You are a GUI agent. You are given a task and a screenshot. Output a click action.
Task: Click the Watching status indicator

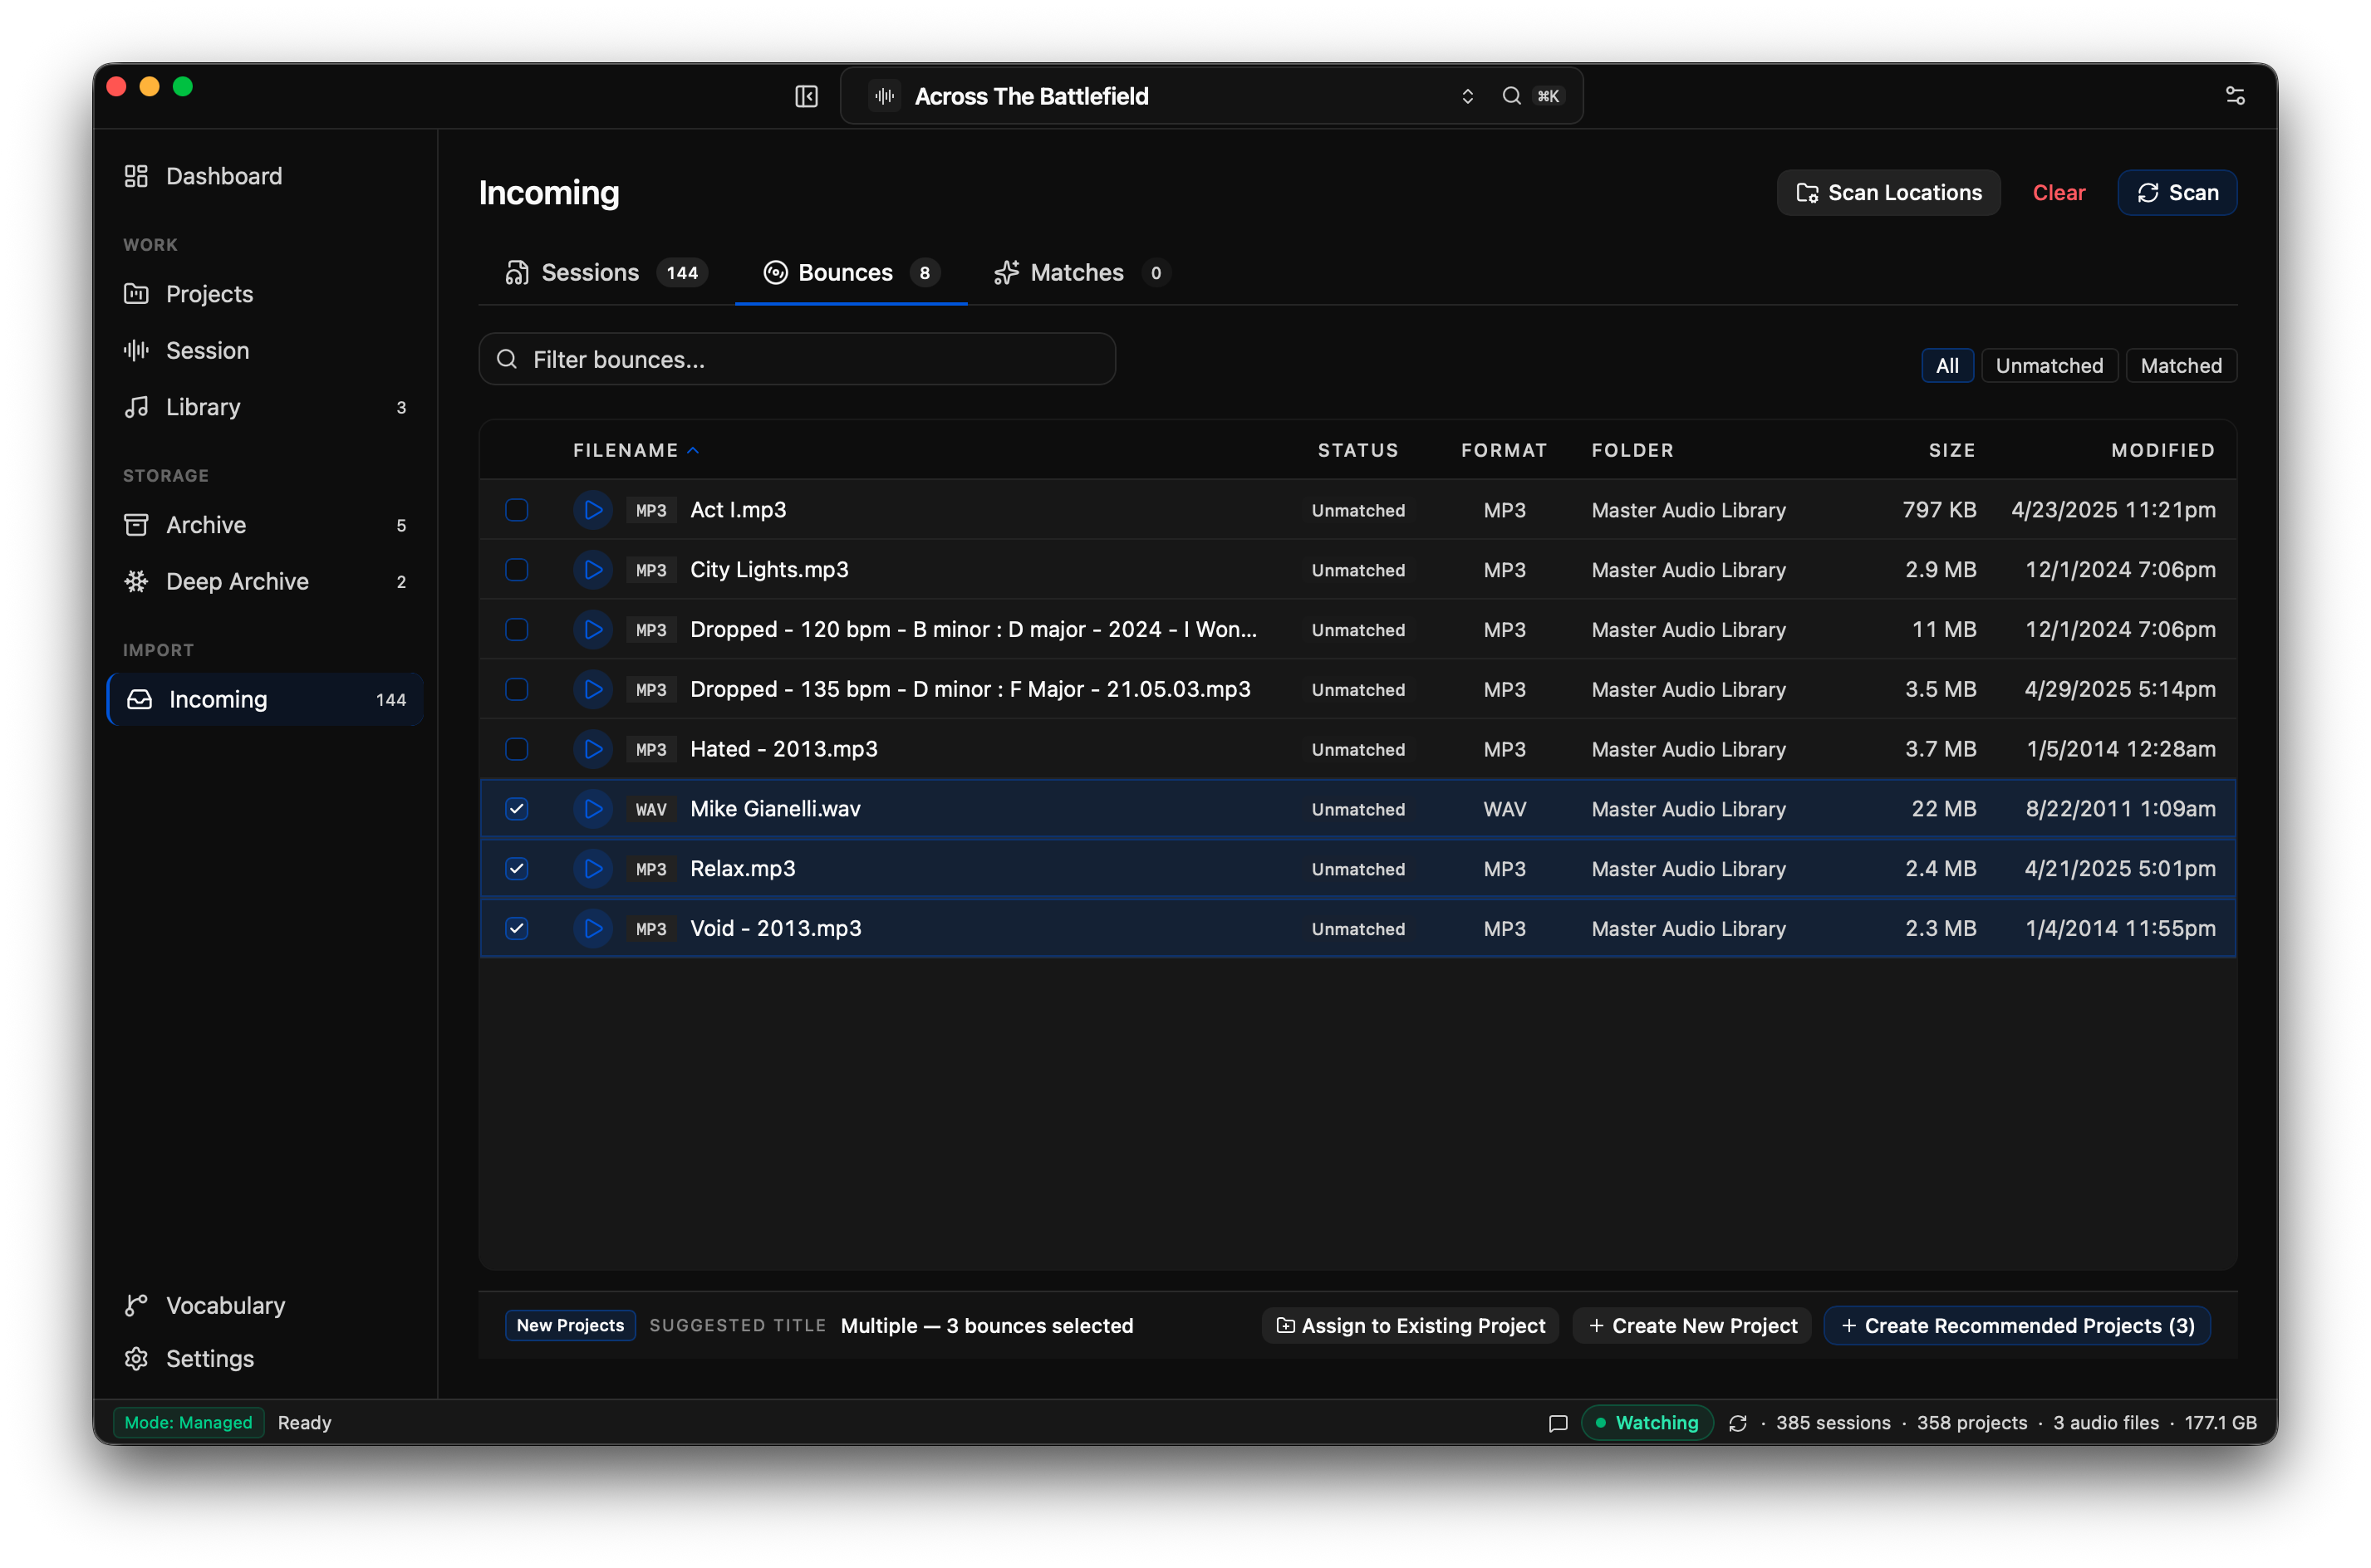coord(1646,1423)
